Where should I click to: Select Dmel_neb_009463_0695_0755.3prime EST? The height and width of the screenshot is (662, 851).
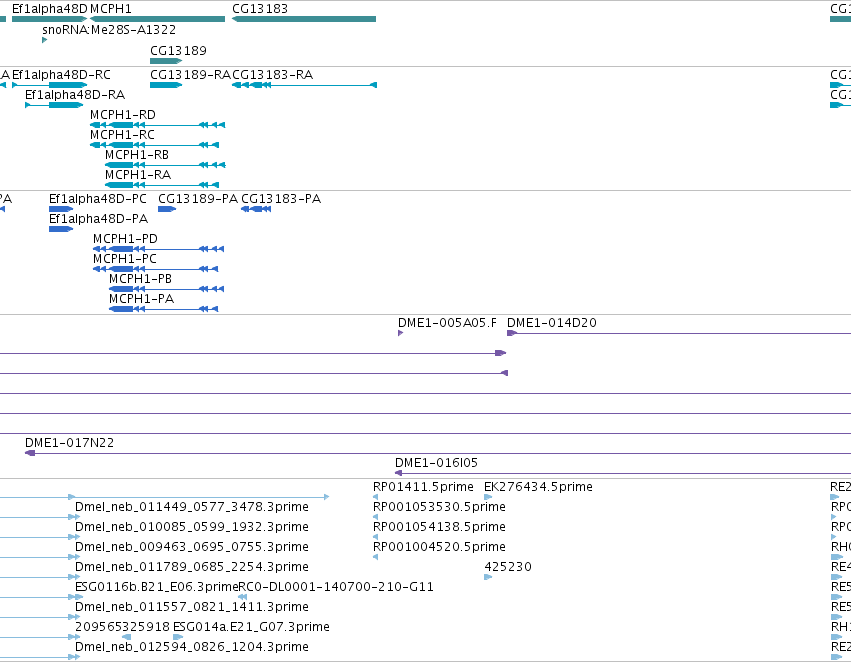pos(192,547)
